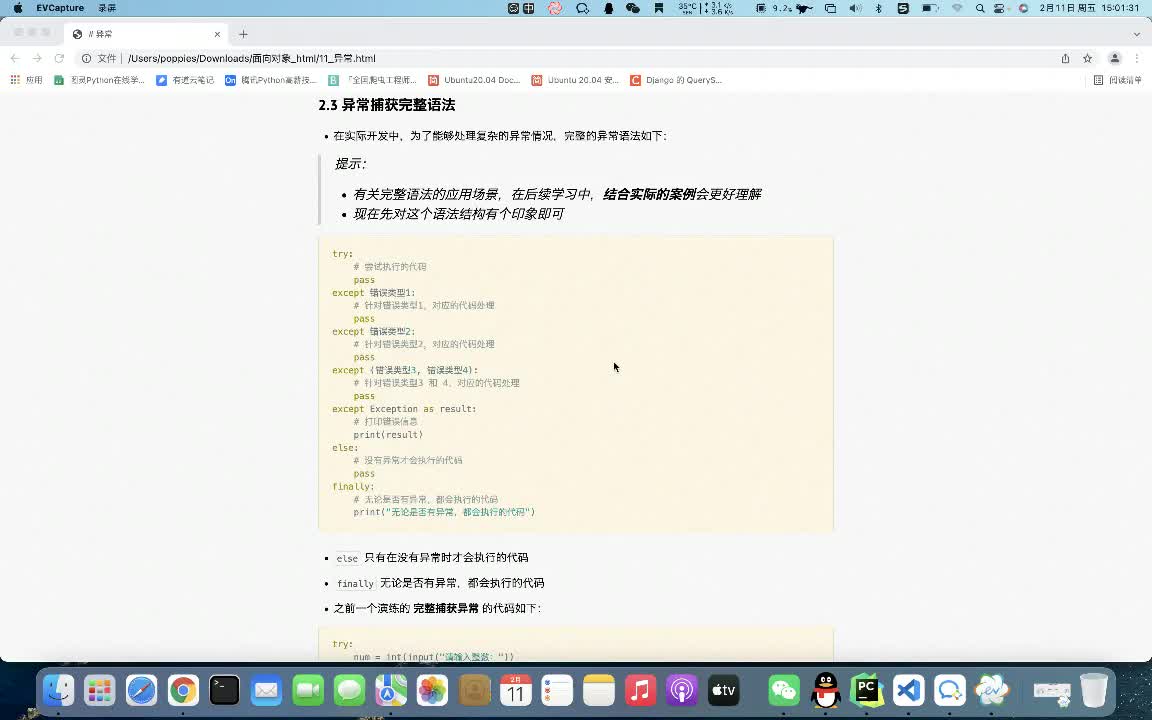The image size is (1152, 720).
Task: Open Spotlight search in menu bar
Action: pyautogui.click(x=980, y=8)
